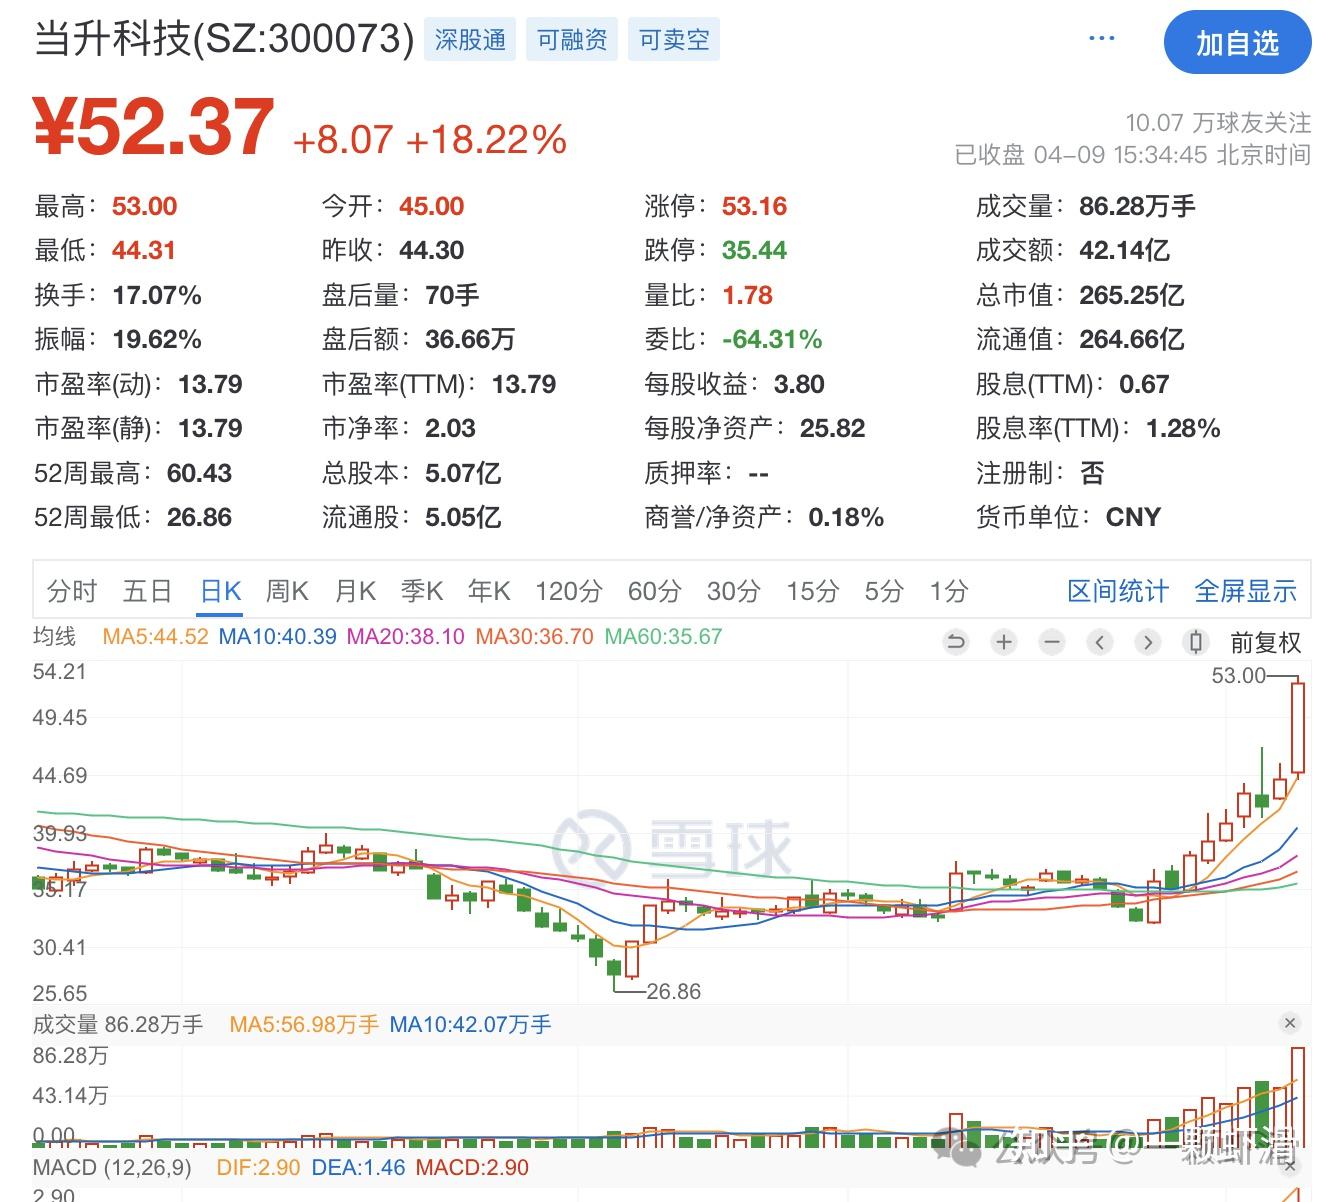This screenshot has width=1334, height=1202.
Task: Switch to the 120分 chart tab
Action: coord(569,591)
